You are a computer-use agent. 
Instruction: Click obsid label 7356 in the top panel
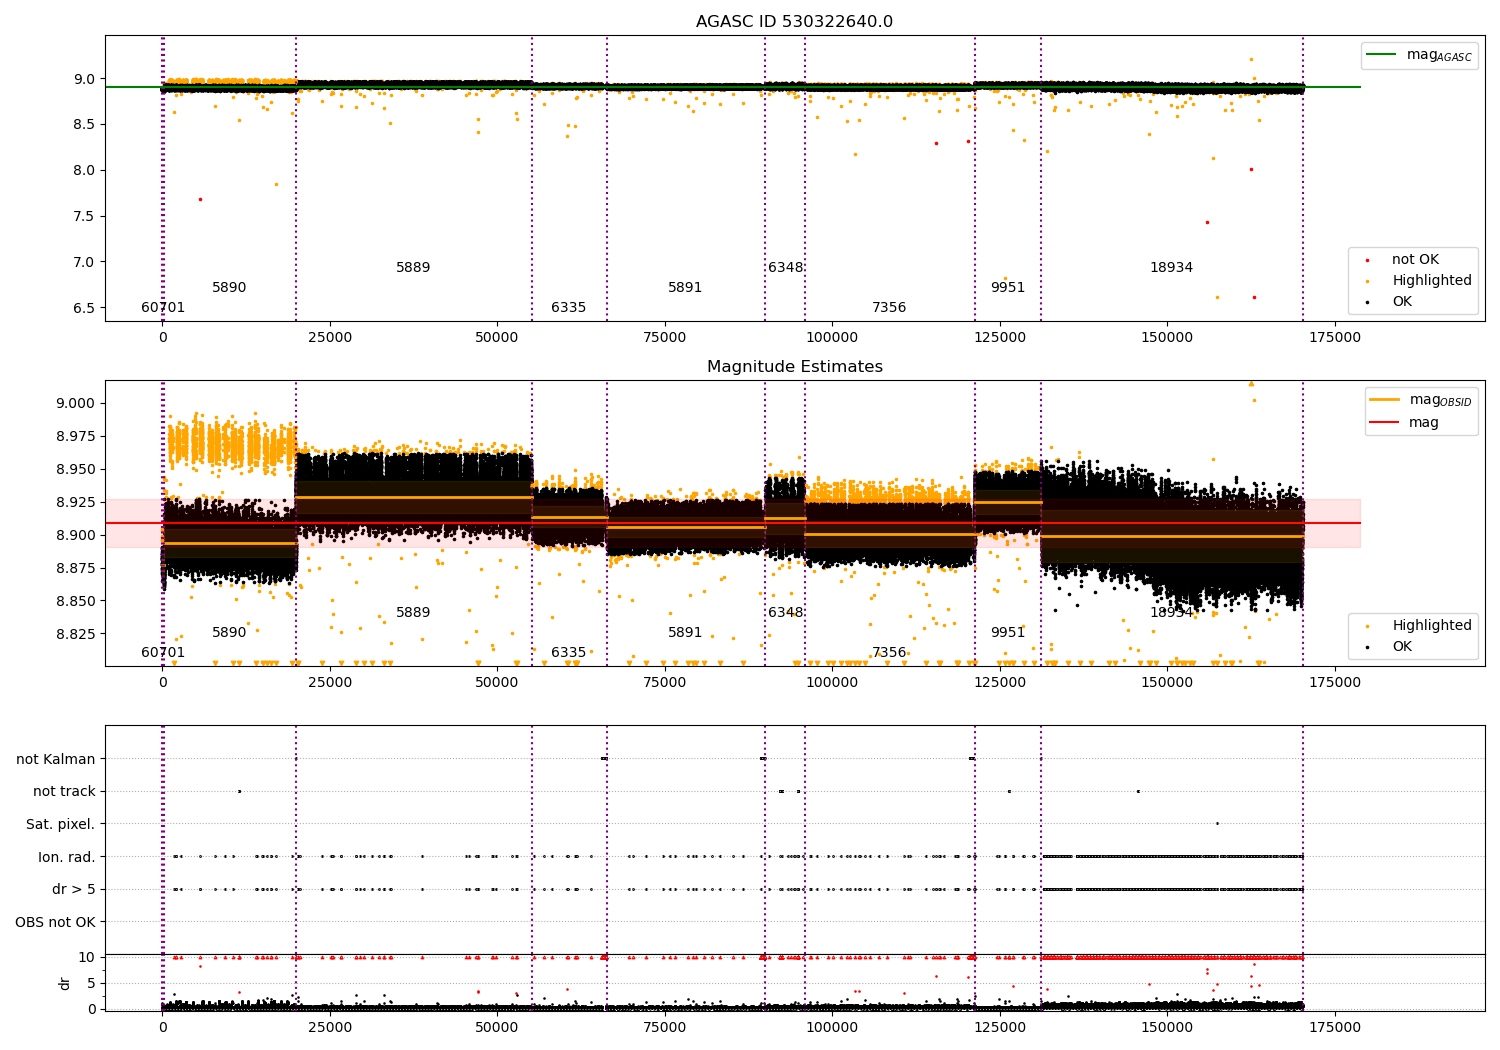point(889,308)
